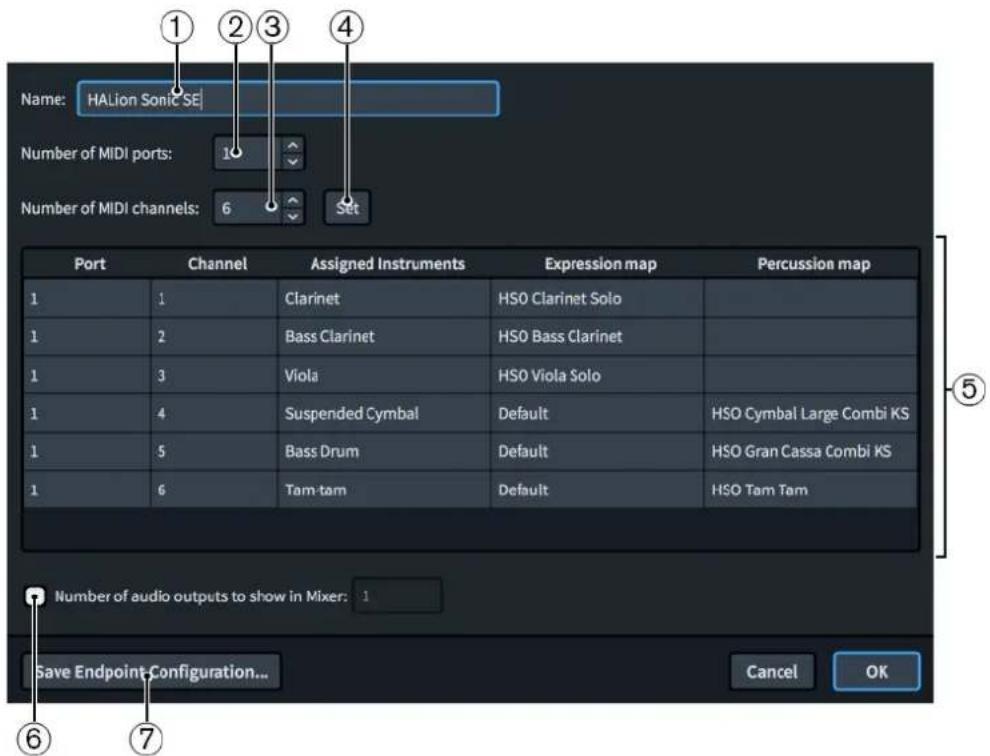
Task: Click the HSO Clarinet Solo expression map cell
Action: click(597, 298)
